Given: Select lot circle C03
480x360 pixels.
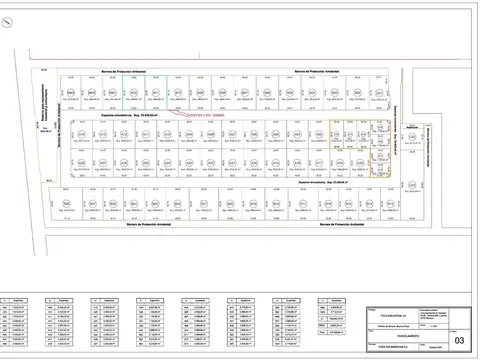Looking at the screenshot, I should tap(412, 185).
